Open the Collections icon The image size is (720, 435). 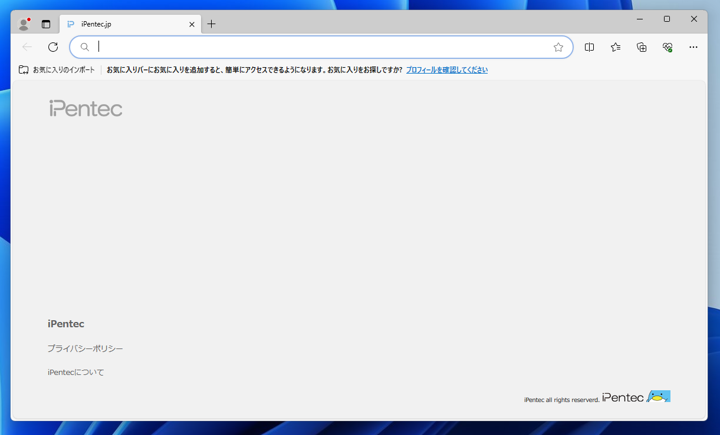tap(642, 47)
